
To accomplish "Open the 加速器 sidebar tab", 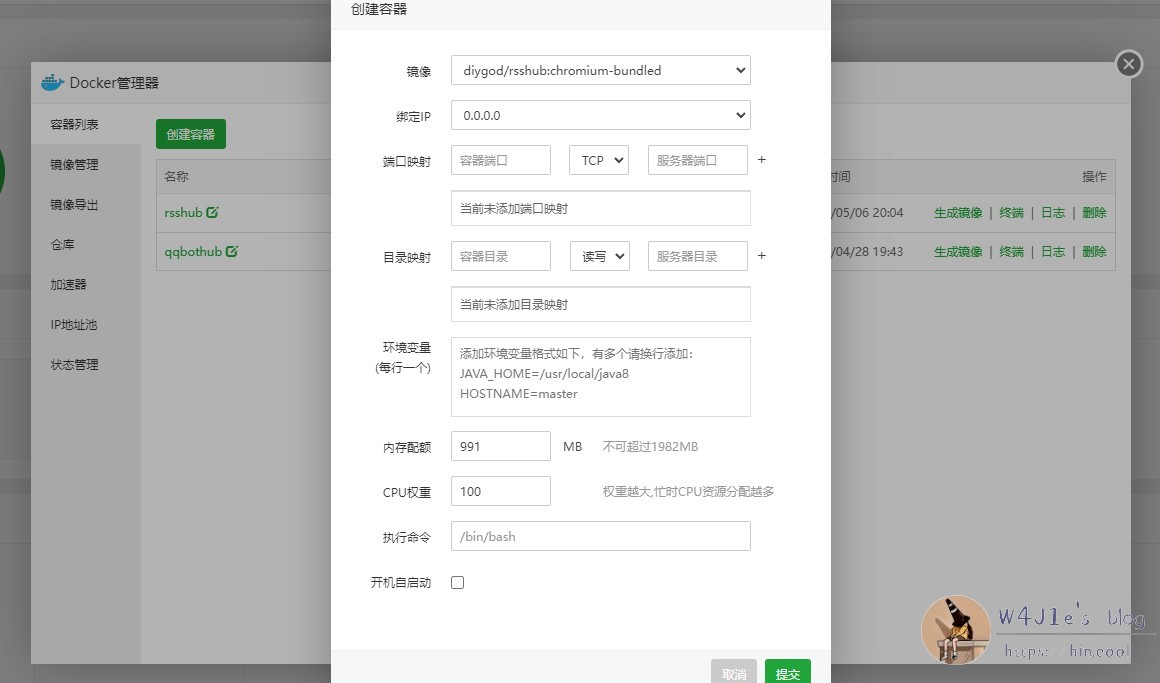I will (69, 285).
